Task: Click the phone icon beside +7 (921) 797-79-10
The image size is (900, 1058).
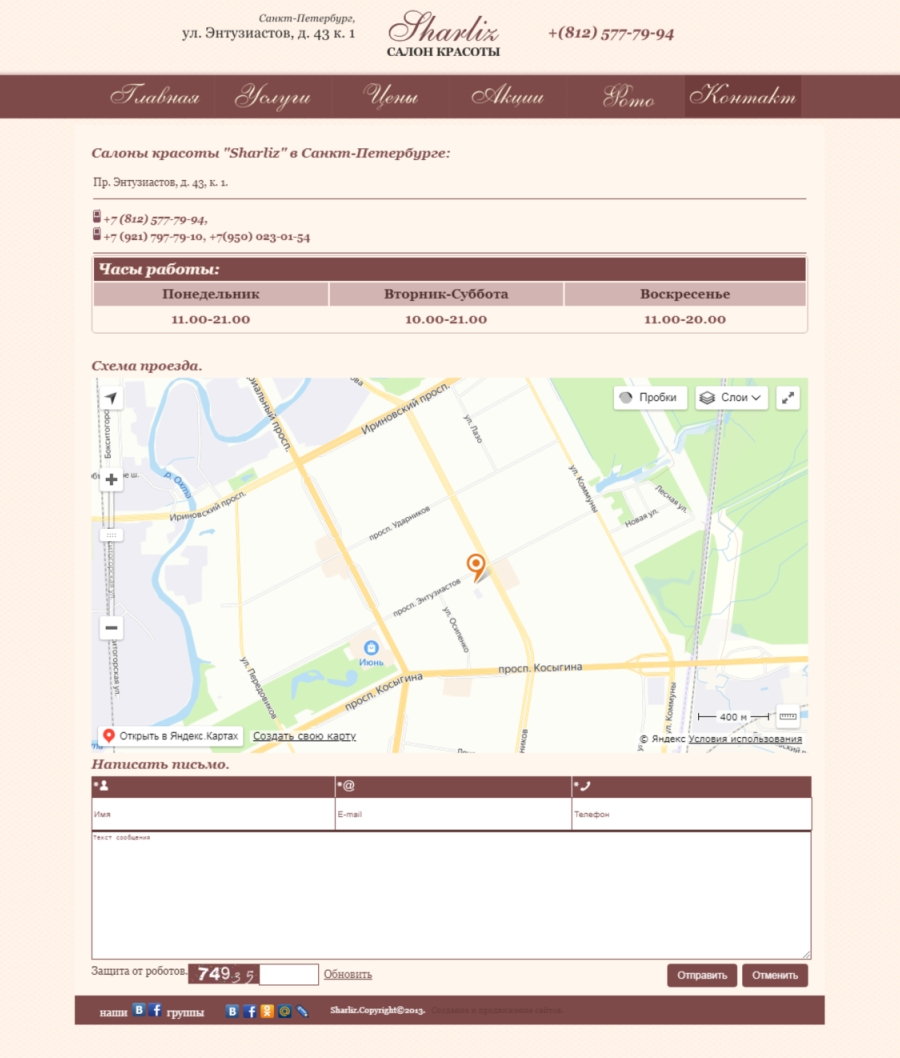Action: tap(96, 234)
